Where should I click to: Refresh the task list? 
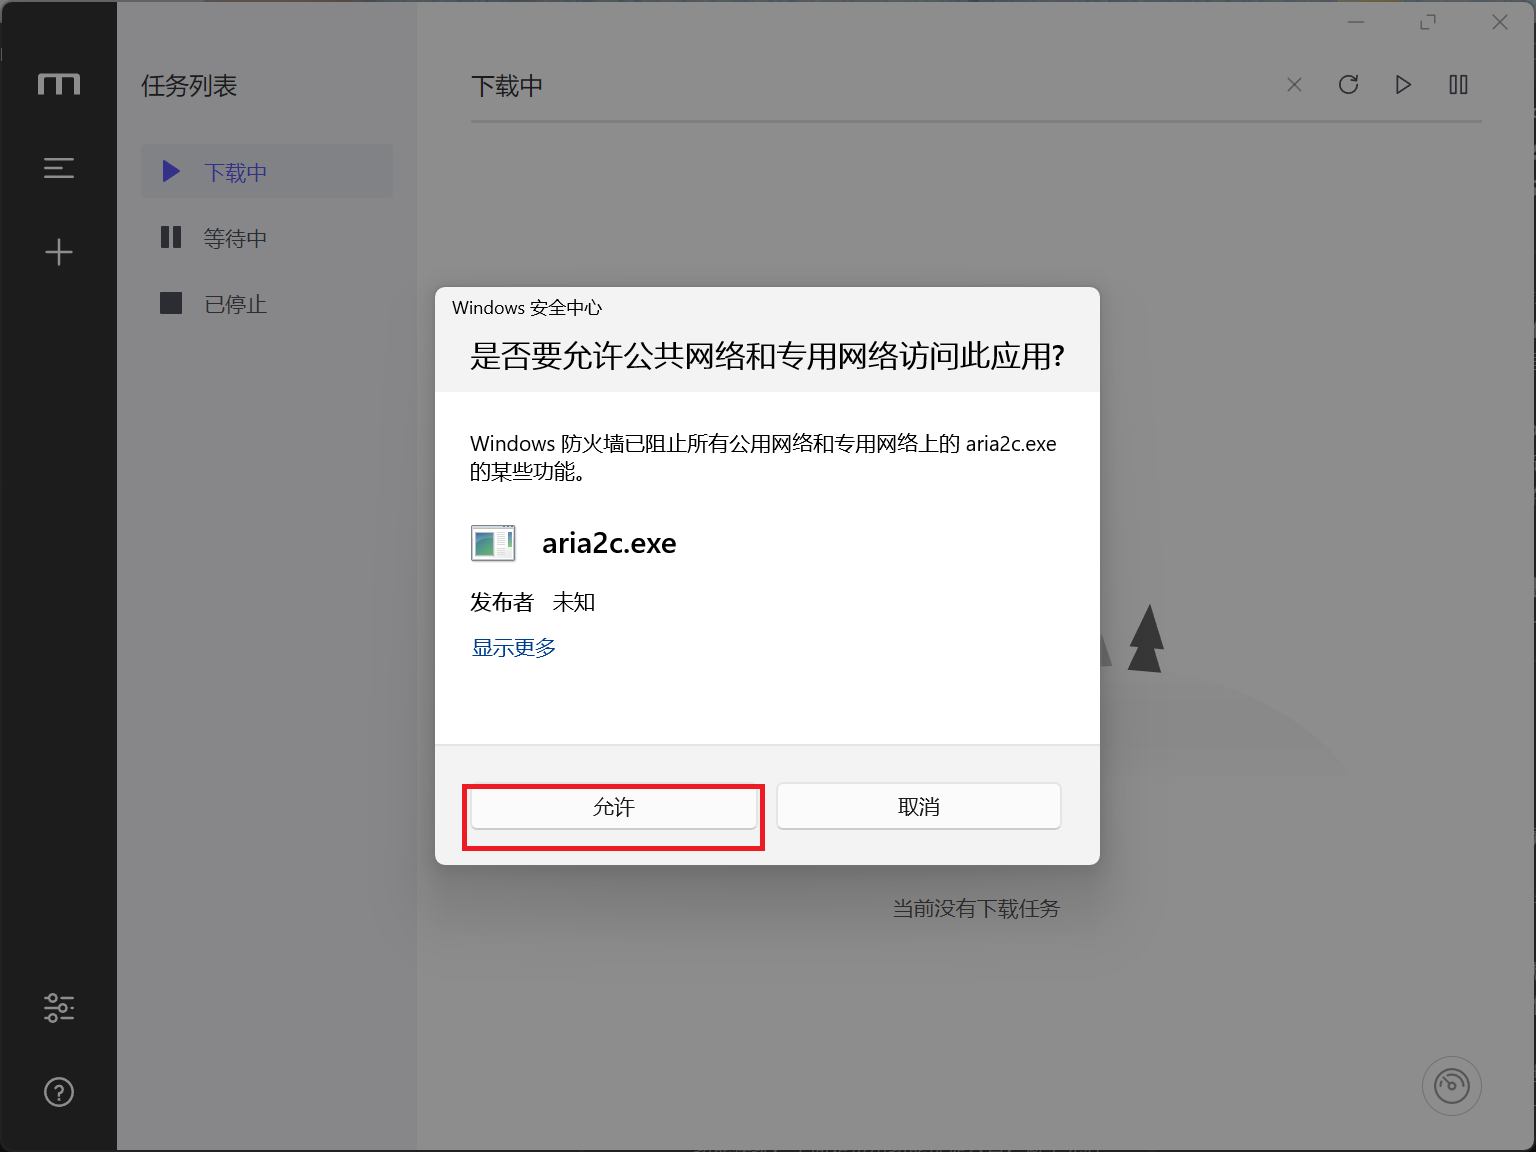[1348, 85]
